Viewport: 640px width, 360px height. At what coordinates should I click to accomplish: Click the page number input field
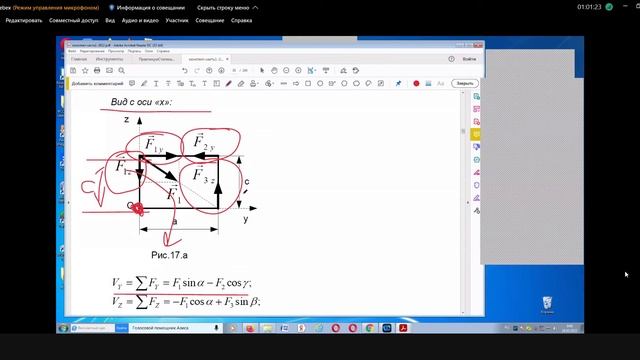click(x=234, y=71)
